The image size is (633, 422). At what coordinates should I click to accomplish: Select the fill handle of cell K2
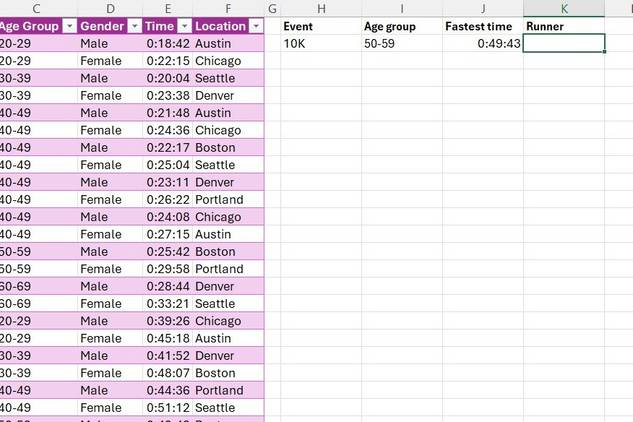click(604, 52)
